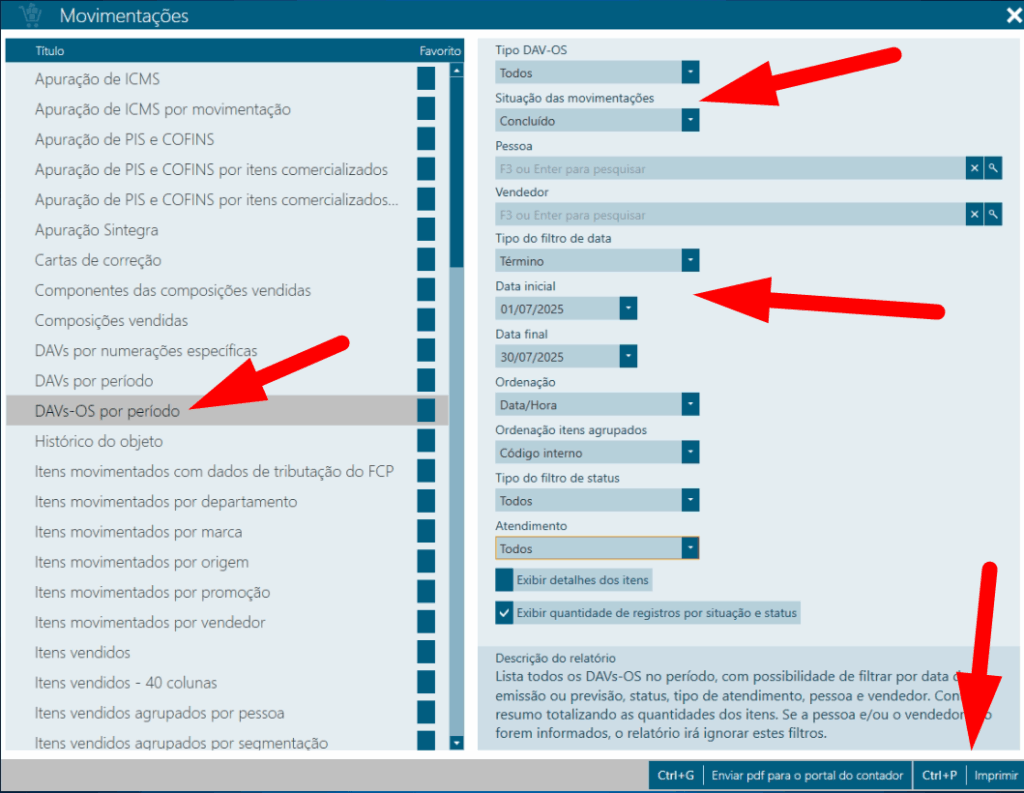Screen dimensions: 1024x793
Task: Click the search magnifier icon in Pessoa field
Action: (x=993, y=168)
